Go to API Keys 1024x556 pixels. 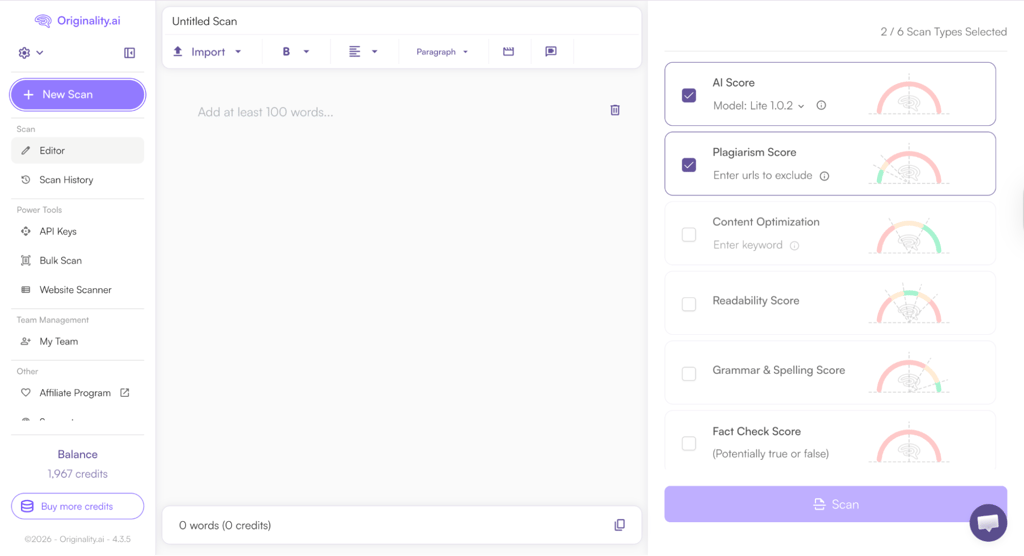(x=78, y=231)
